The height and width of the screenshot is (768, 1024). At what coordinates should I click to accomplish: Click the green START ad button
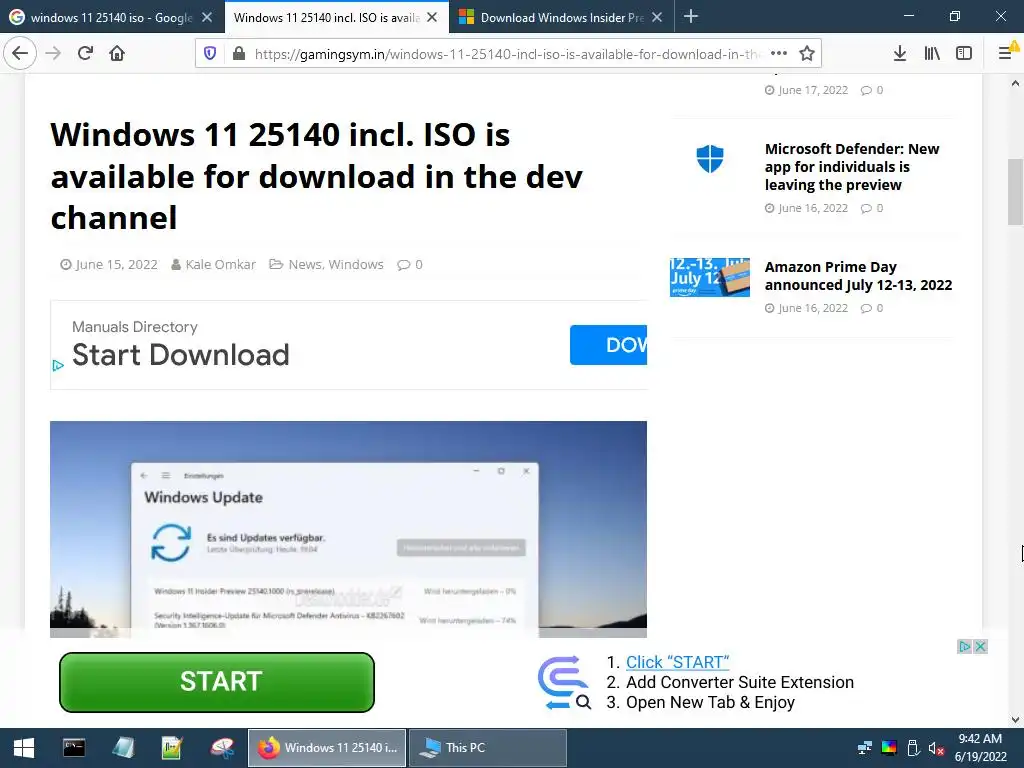pos(217,682)
